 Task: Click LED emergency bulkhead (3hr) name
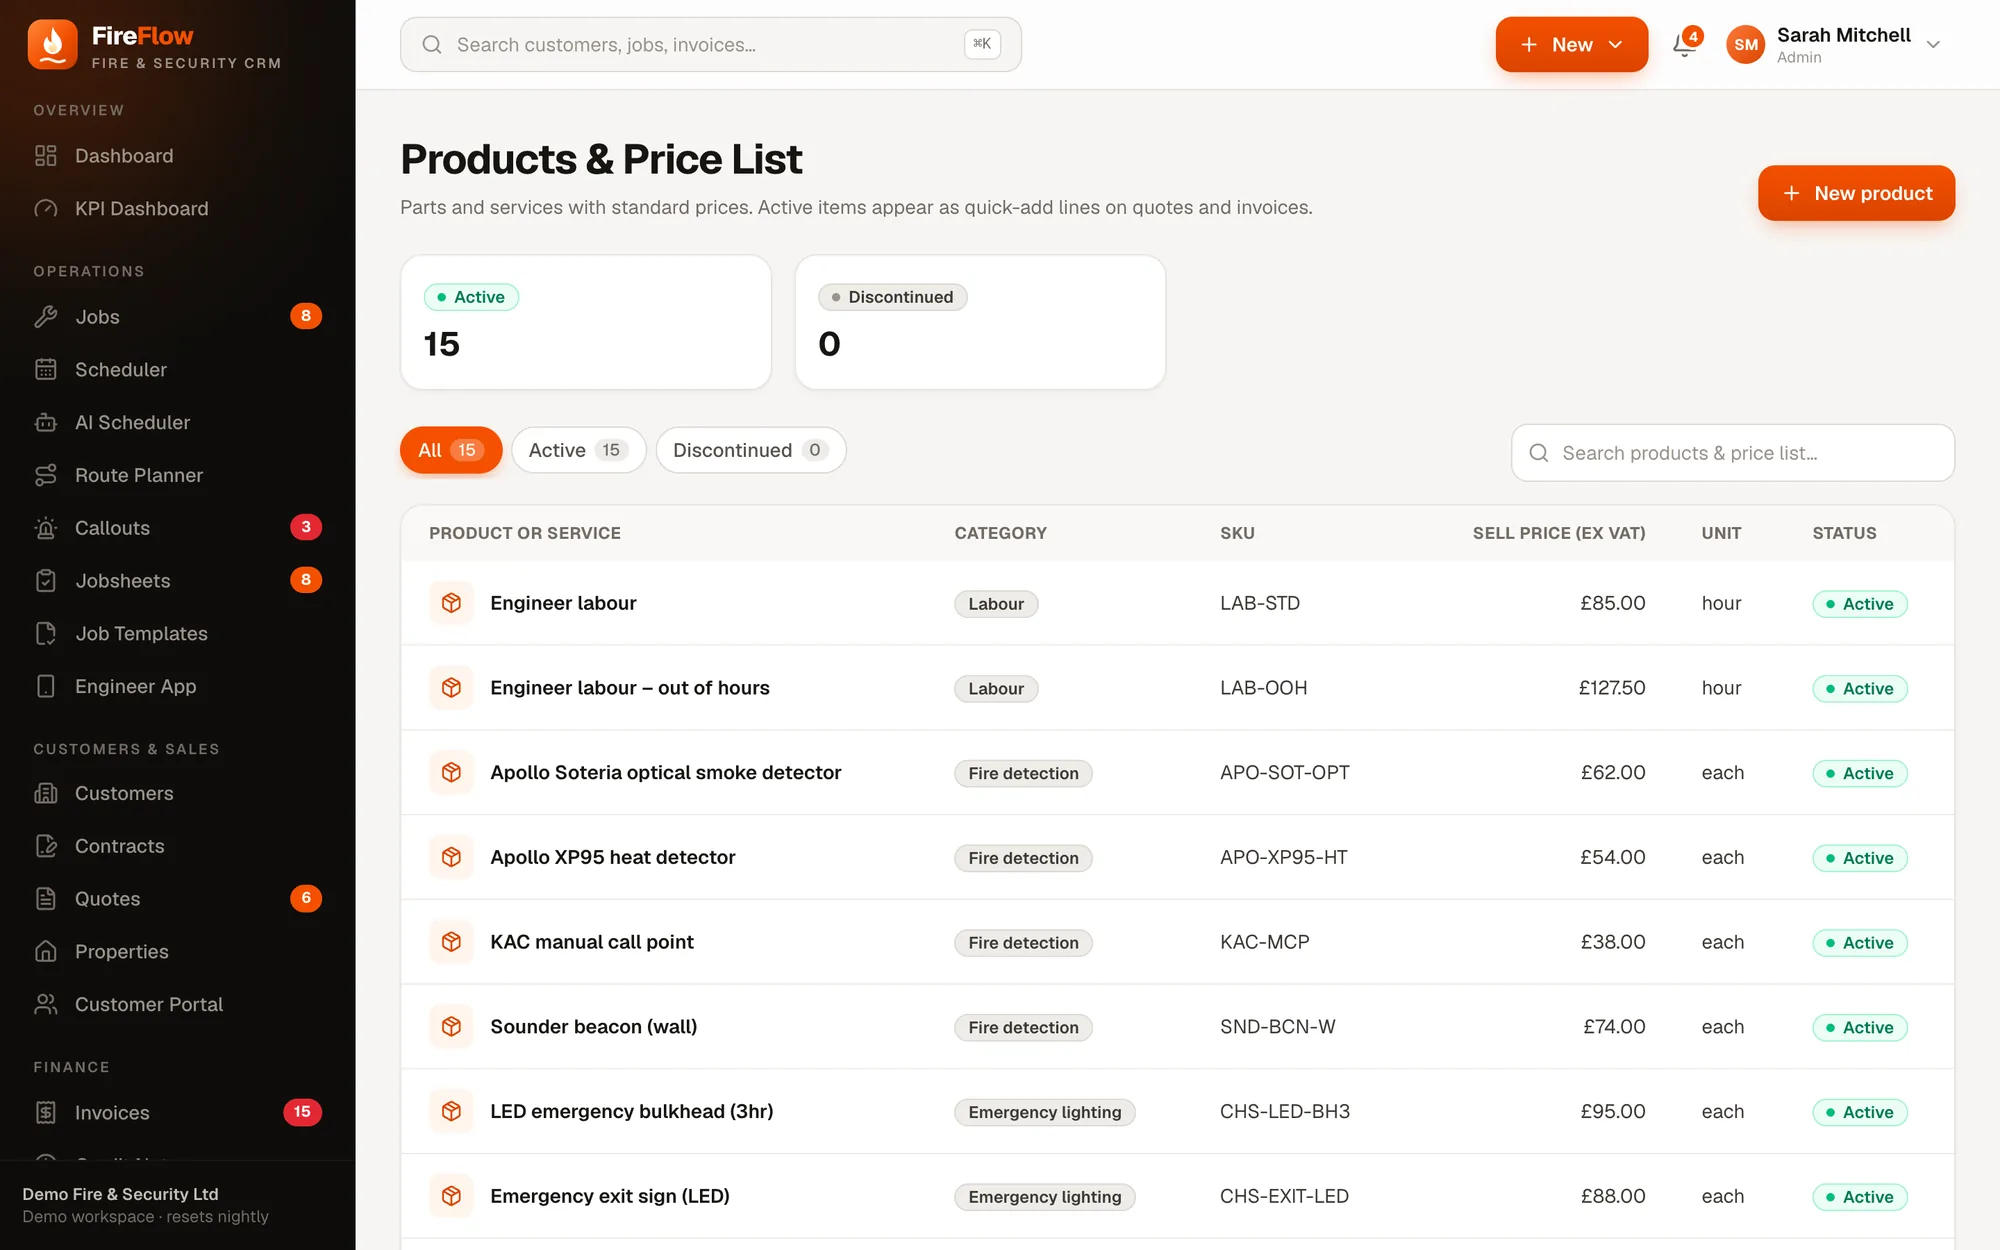(631, 1112)
